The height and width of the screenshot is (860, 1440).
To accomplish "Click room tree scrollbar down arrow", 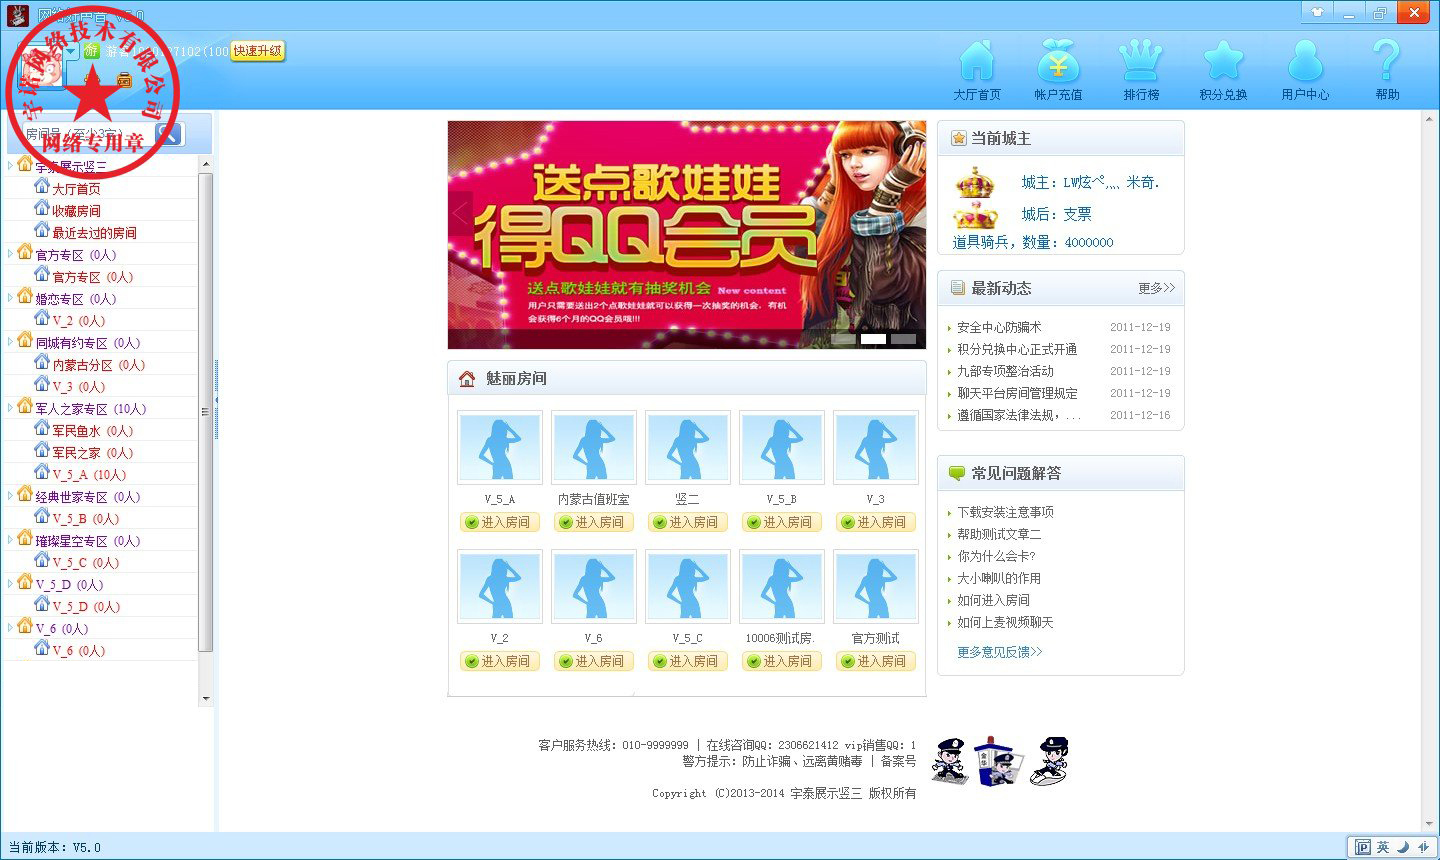I will pos(206,699).
